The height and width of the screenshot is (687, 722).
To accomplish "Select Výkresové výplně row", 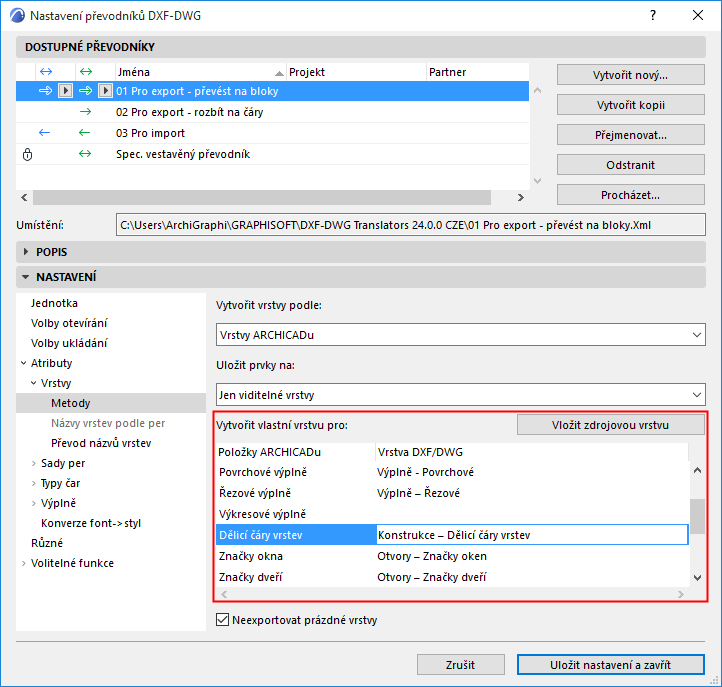I will tap(452, 514).
